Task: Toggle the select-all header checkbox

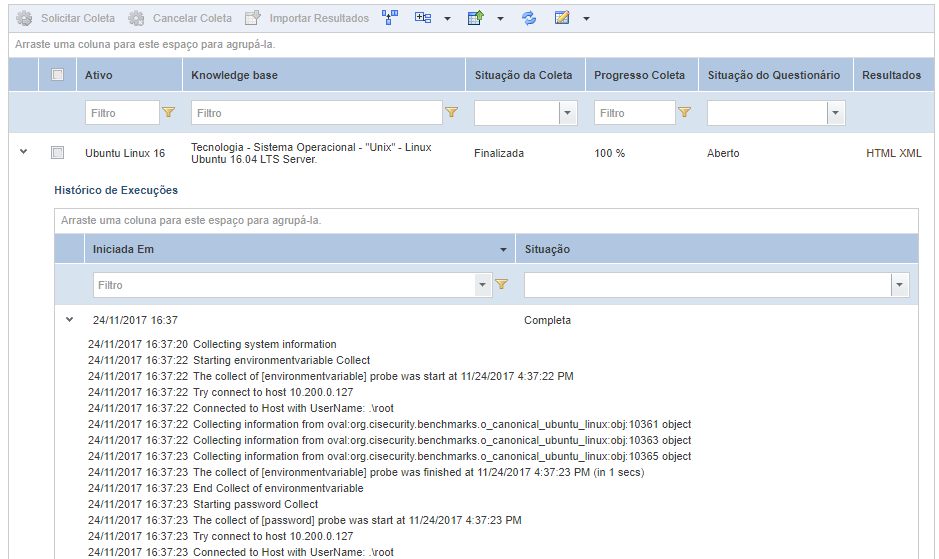Action: pos(57,75)
